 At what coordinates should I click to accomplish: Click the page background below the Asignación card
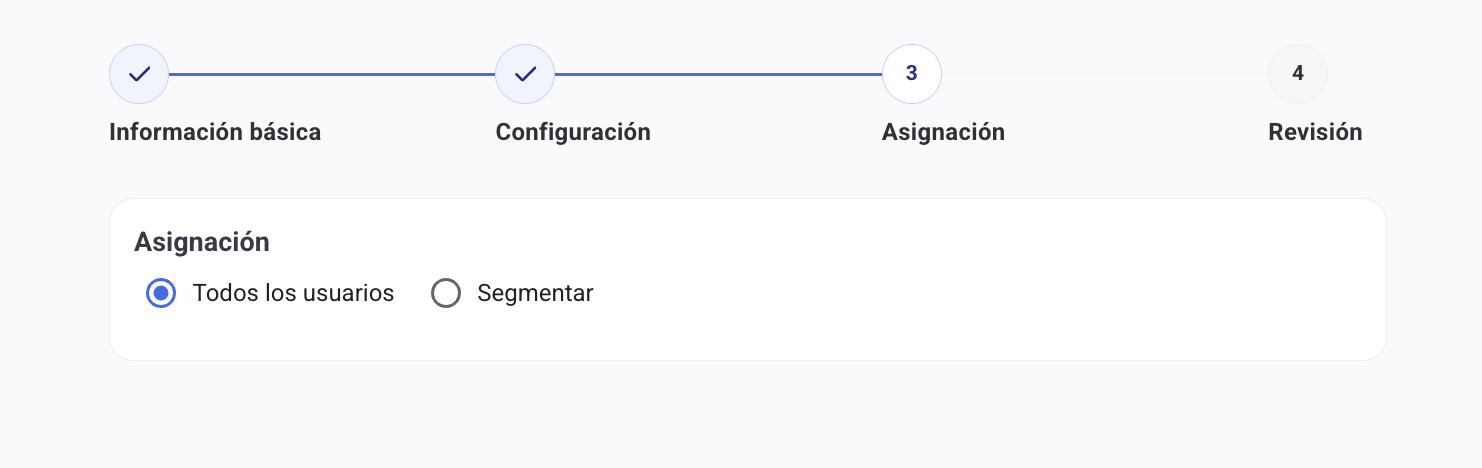[x=740, y=415]
